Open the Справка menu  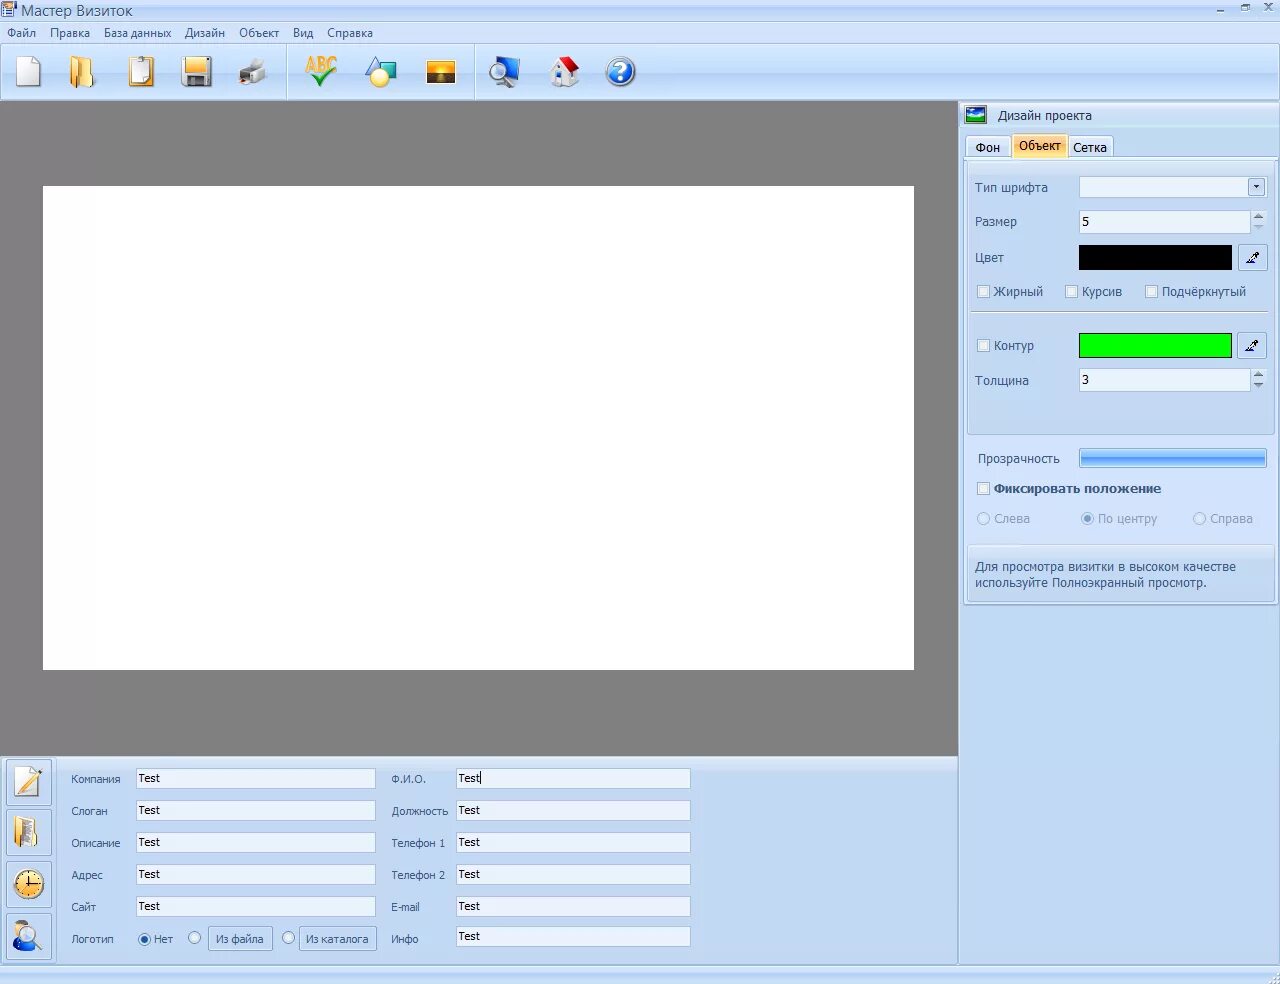(x=350, y=33)
